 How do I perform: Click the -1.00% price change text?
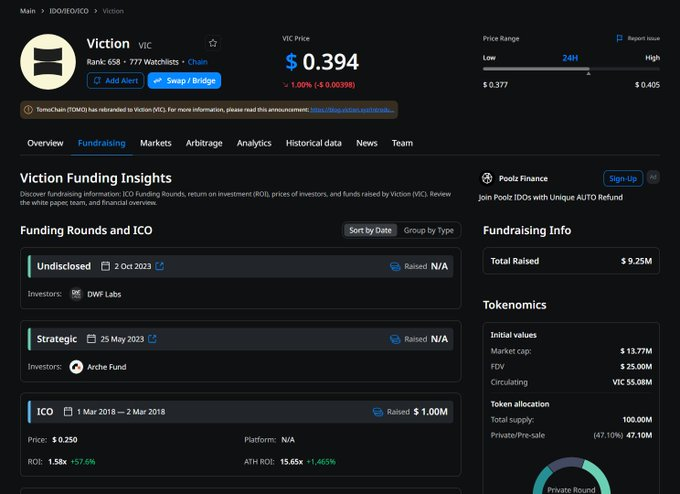tap(323, 85)
